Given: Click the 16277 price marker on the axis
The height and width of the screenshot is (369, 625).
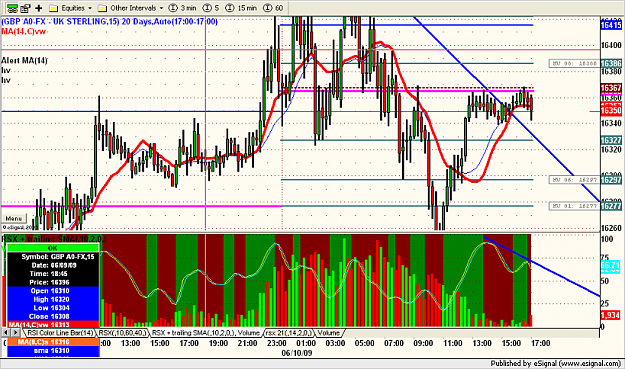Looking at the screenshot, I should (611, 206).
